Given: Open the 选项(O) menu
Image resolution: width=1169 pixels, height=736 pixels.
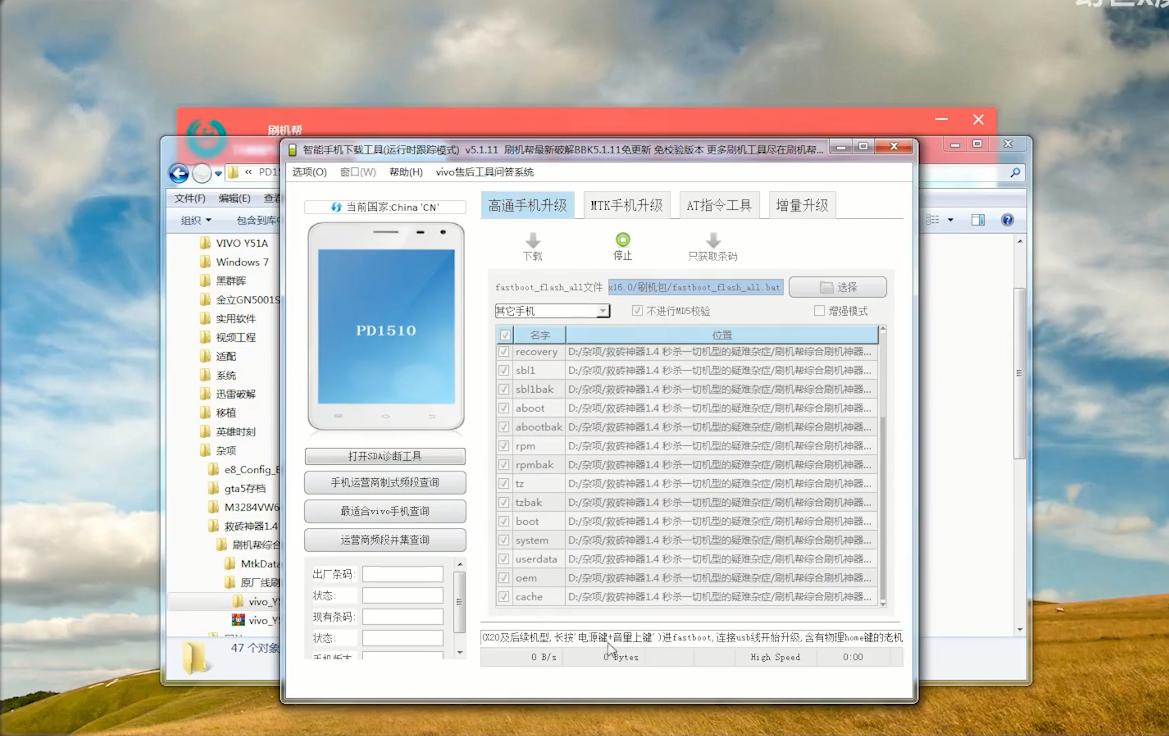Looking at the screenshot, I should [x=309, y=172].
